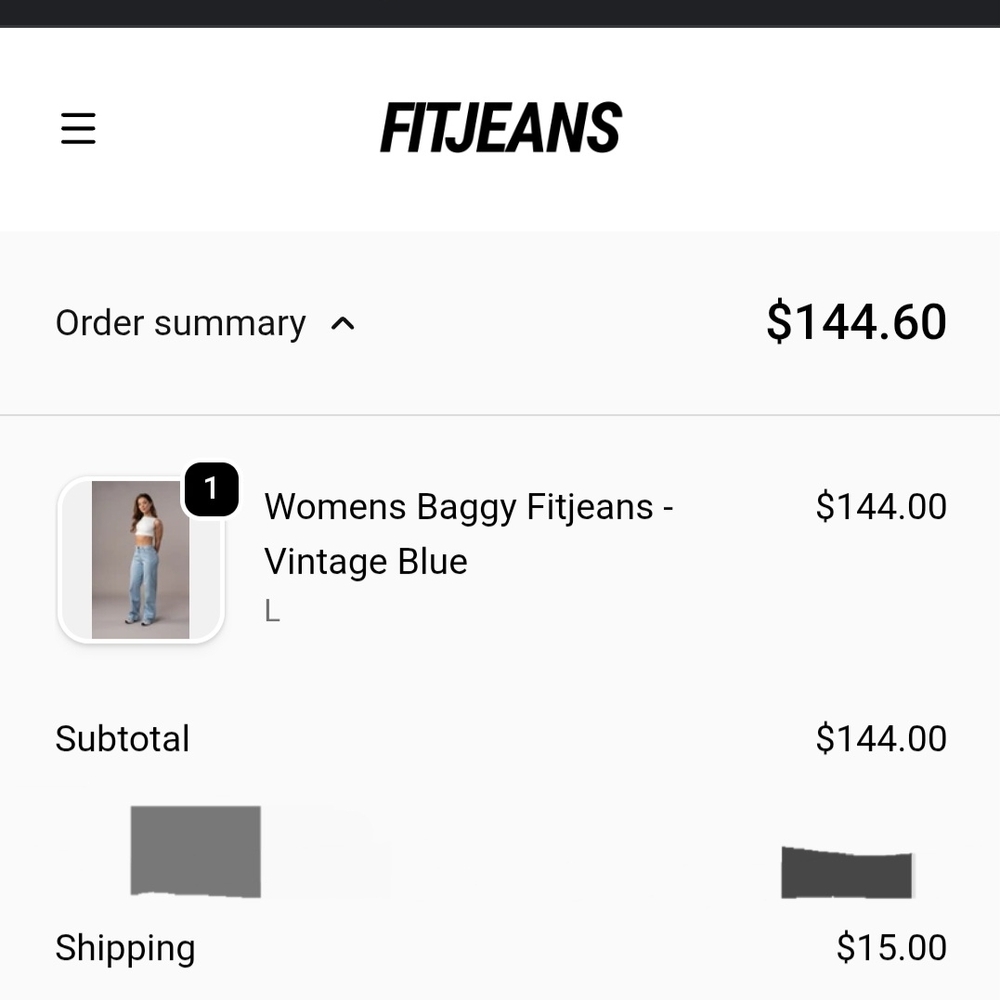Click the Shipping label
Image resolution: width=1000 pixels, height=1000 pixels.
click(x=125, y=948)
